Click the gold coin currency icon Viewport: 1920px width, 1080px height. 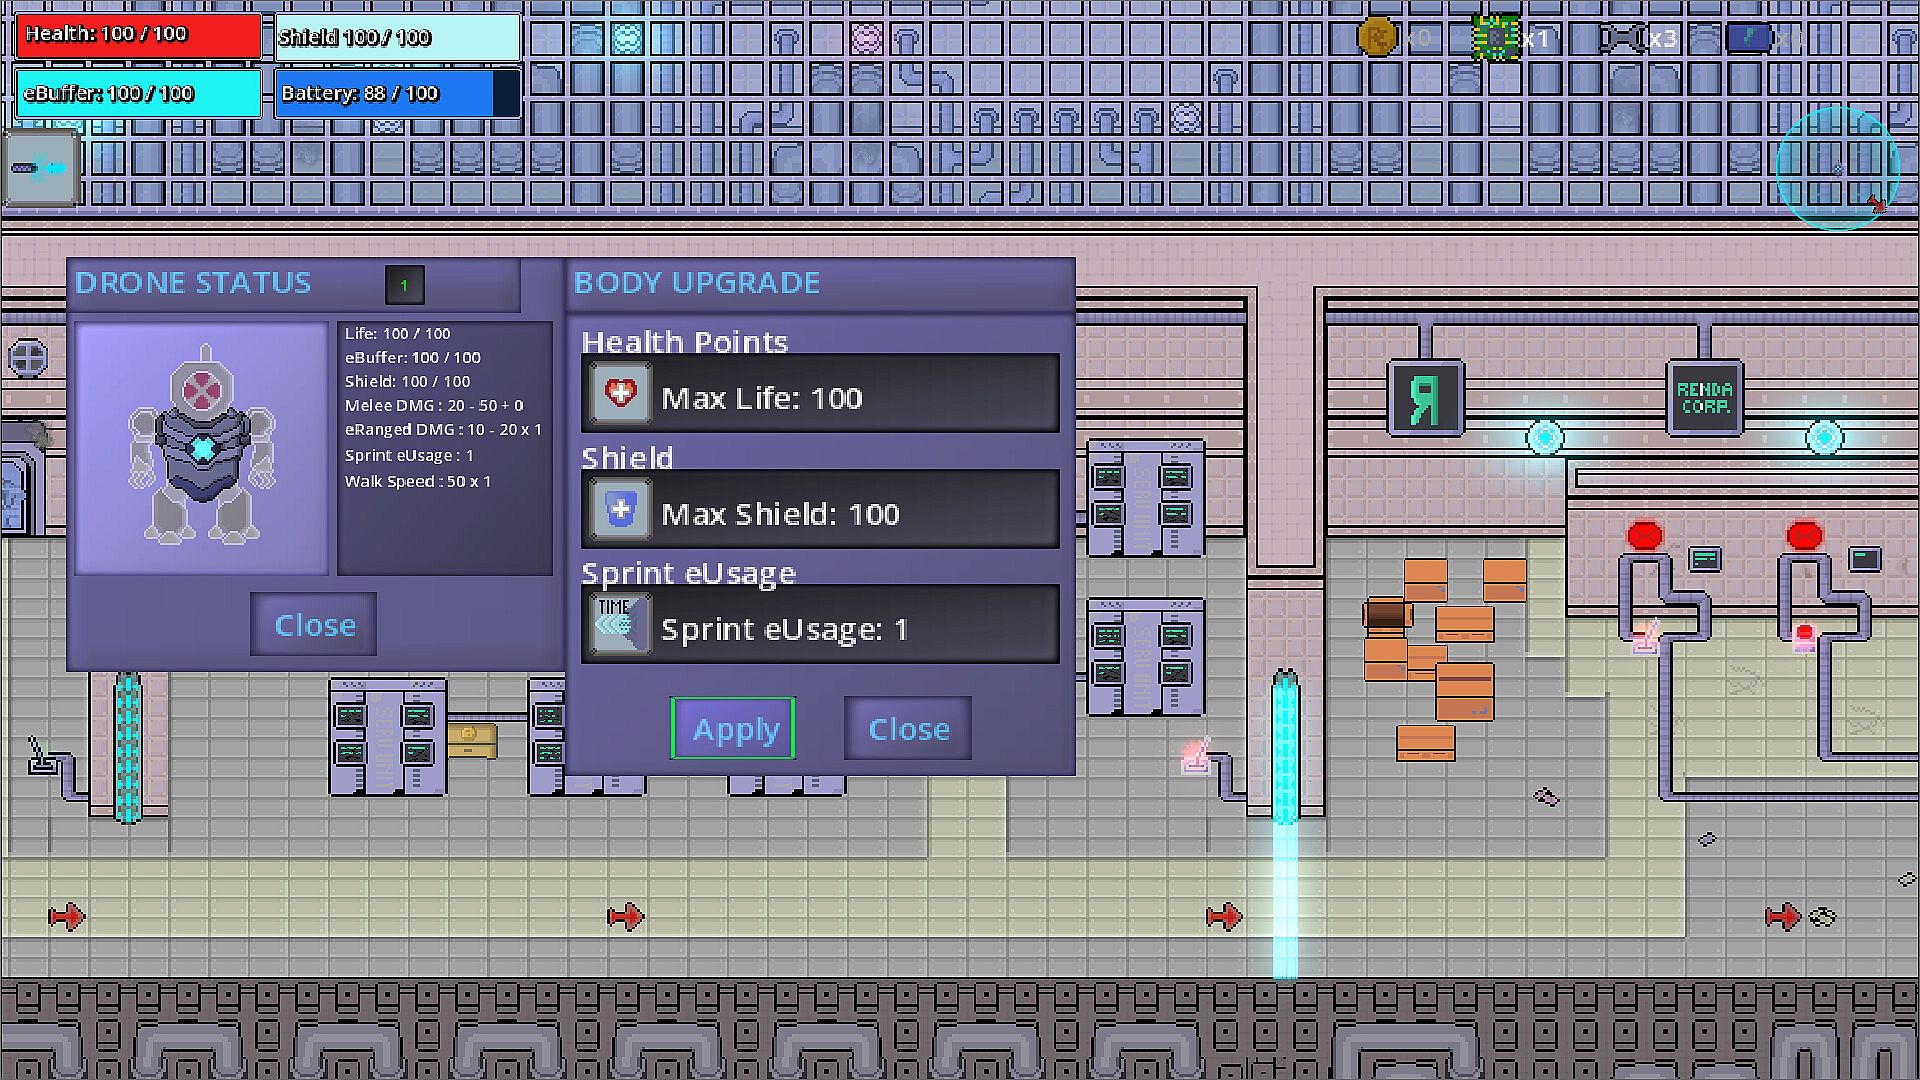[x=1377, y=38]
